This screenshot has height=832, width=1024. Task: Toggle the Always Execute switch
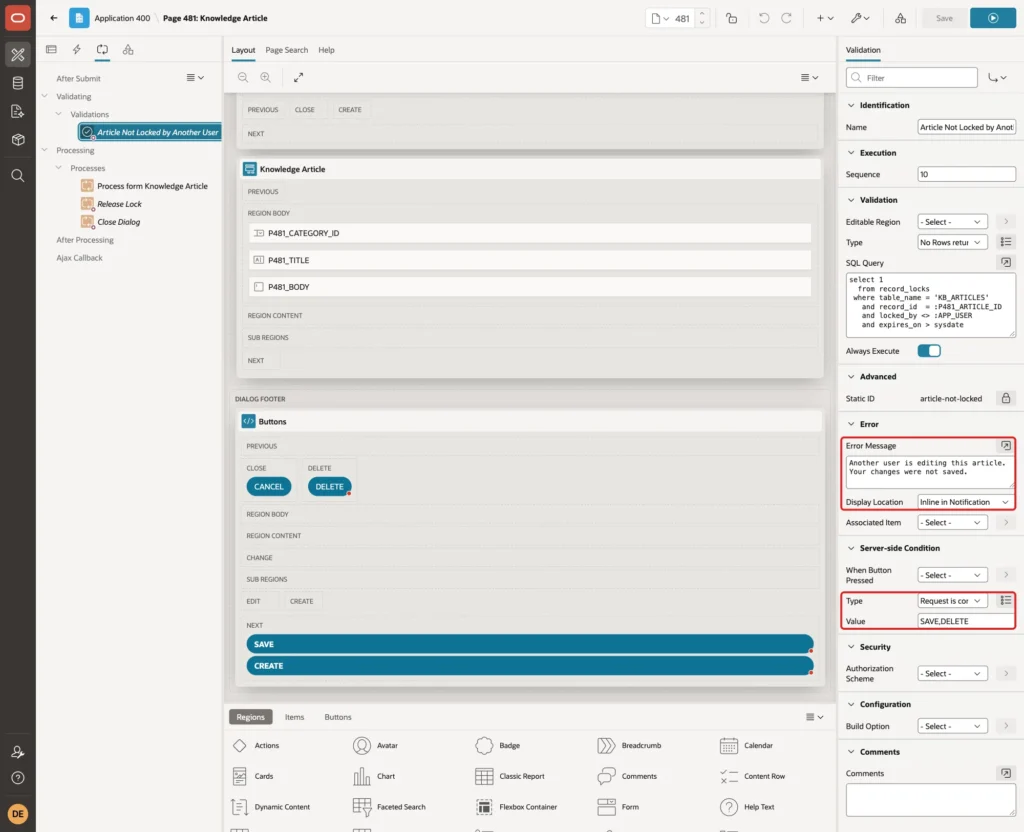[929, 351]
